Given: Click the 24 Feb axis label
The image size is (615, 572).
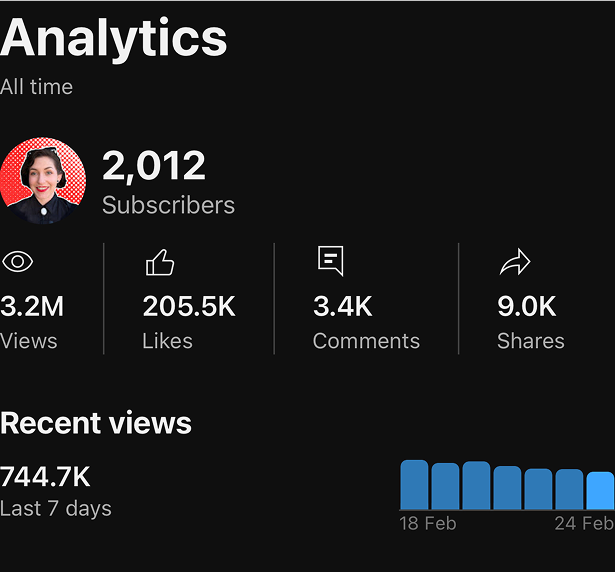Looking at the screenshot, I should click(x=584, y=524).
